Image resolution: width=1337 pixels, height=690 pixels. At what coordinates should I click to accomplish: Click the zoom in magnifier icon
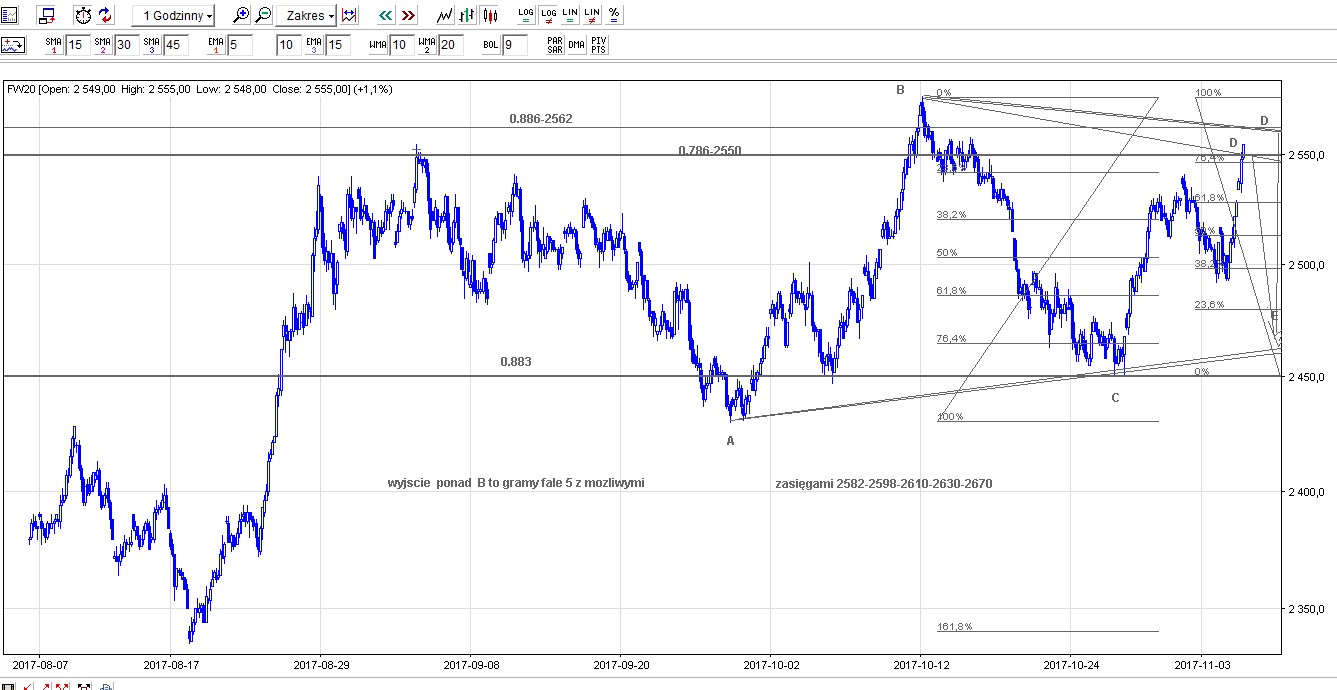[241, 15]
